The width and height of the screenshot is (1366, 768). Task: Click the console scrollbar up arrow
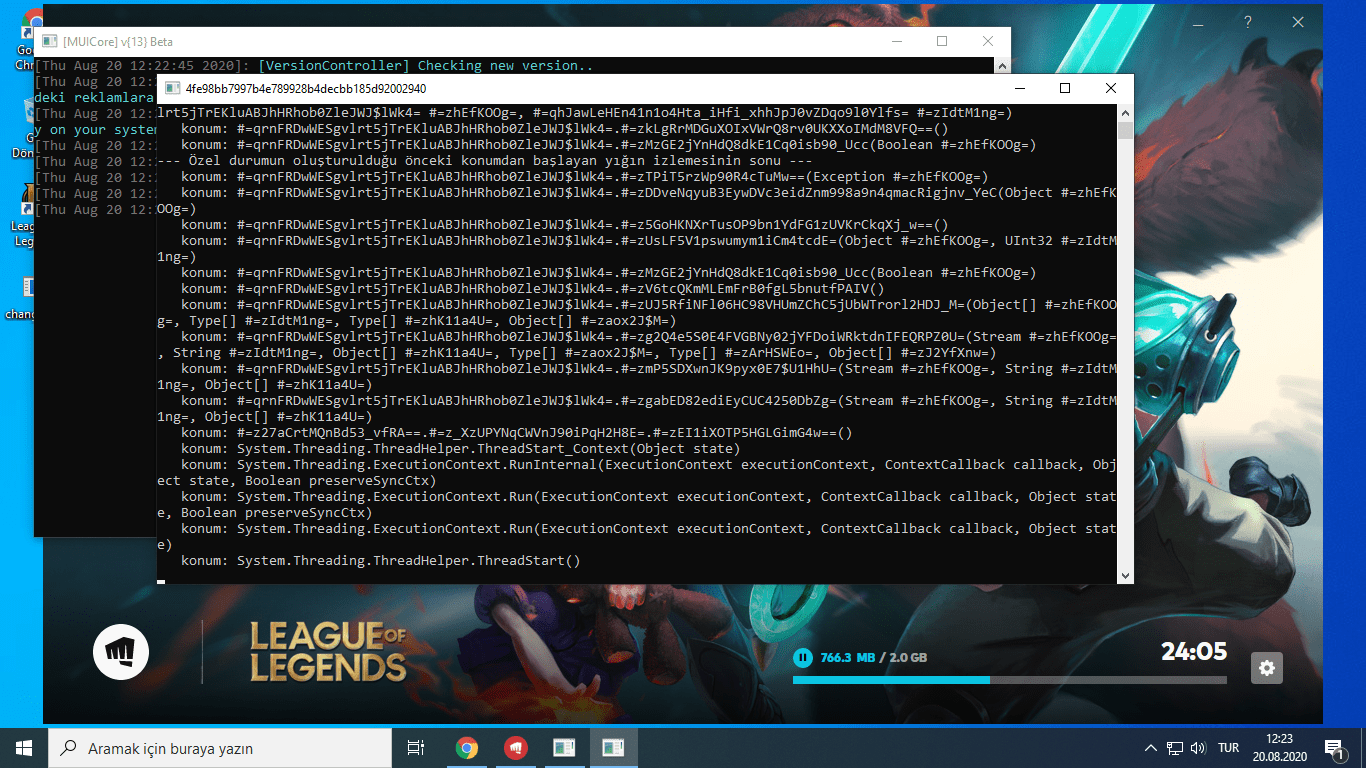[1125, 113]
